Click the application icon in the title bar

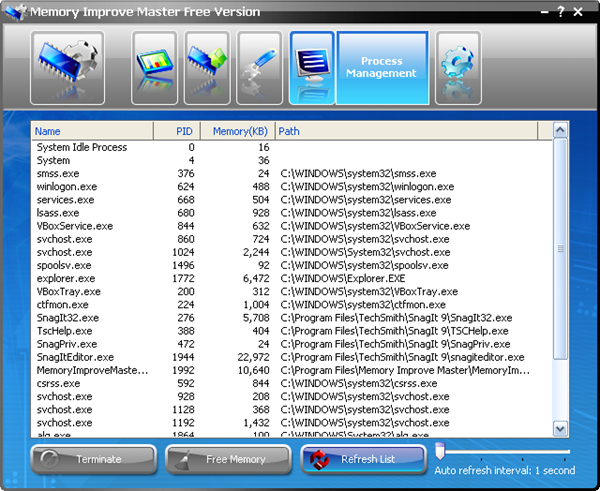point(16,12)
